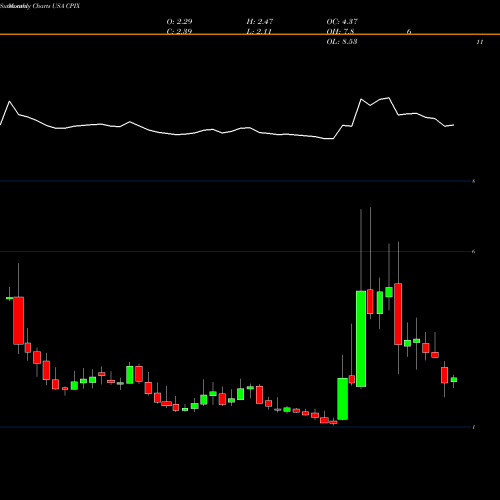Viewport: 500px width, 500px height.
Task: Click the 'OH: 7.8' reading
Action: pyautogui.click(x=340, y=32)
